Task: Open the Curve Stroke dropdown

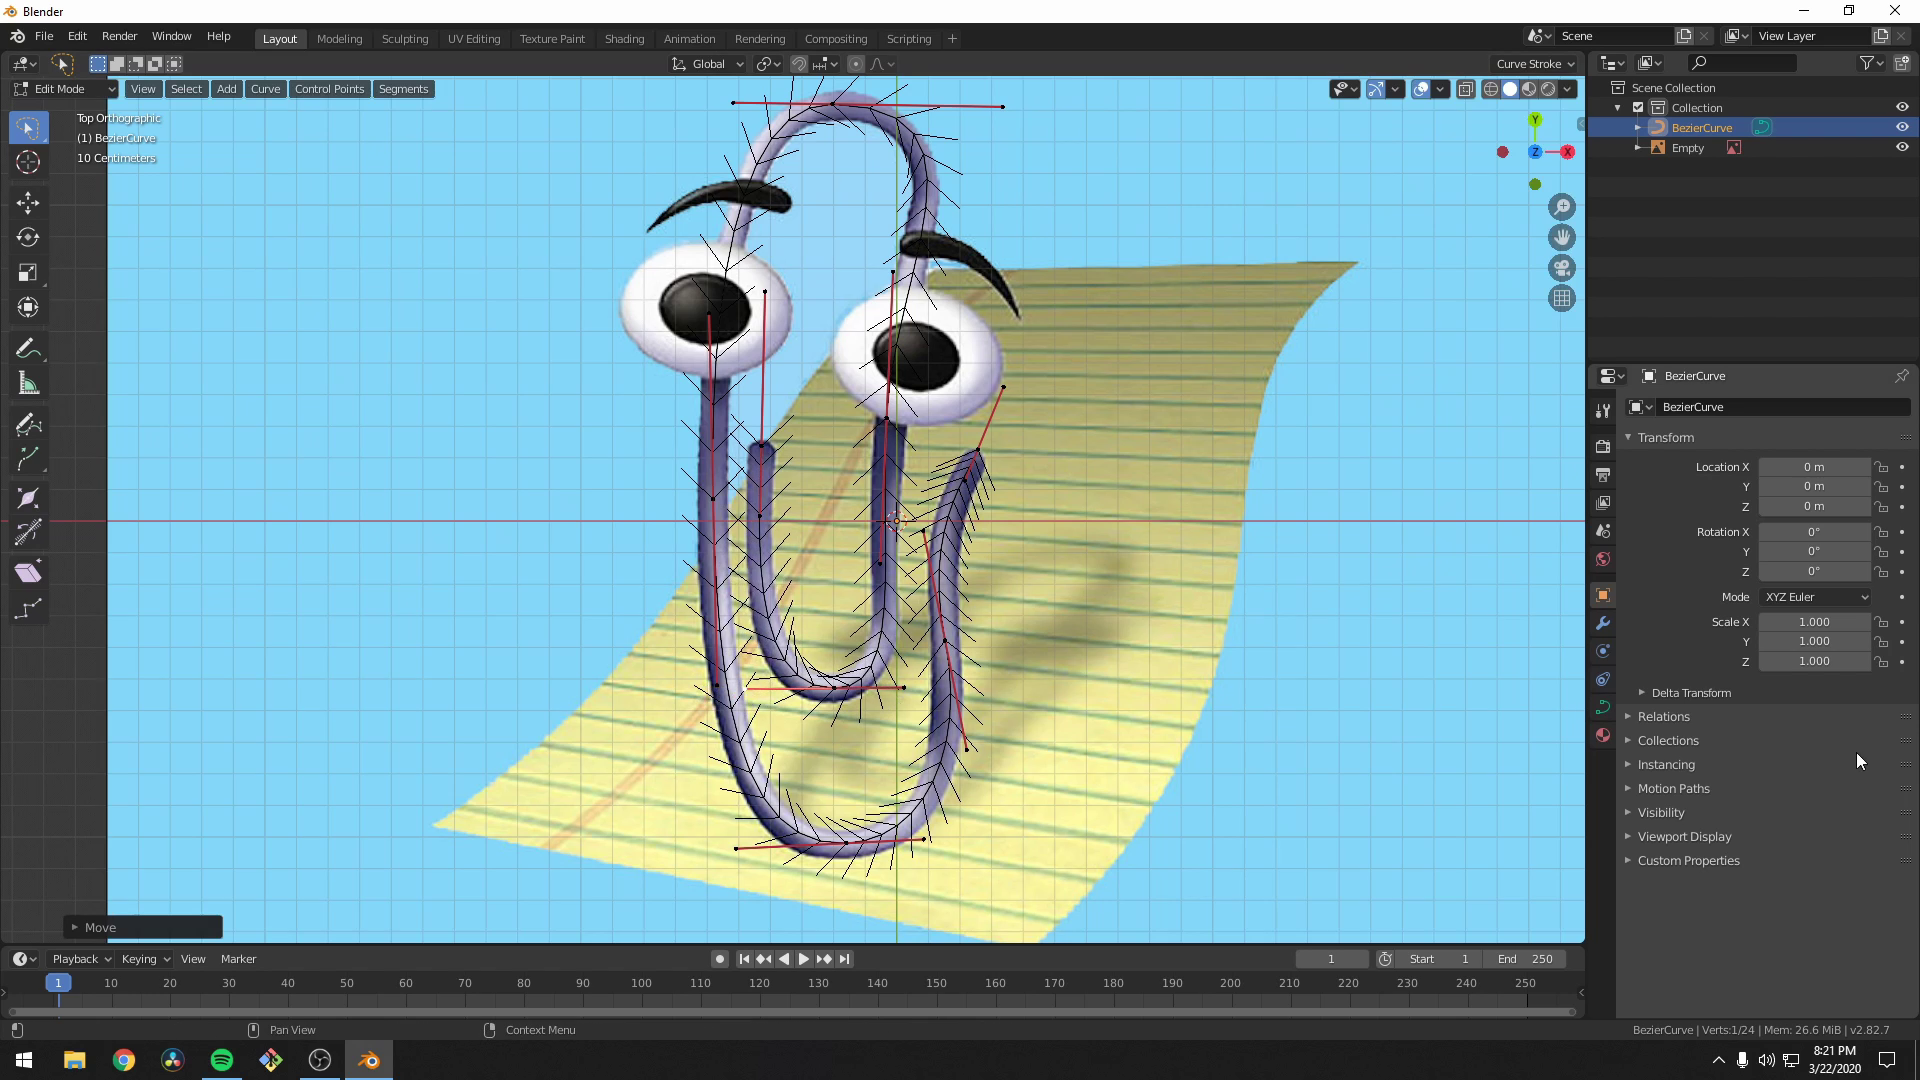Action: pyautogui.click(x=1536, y=64)
